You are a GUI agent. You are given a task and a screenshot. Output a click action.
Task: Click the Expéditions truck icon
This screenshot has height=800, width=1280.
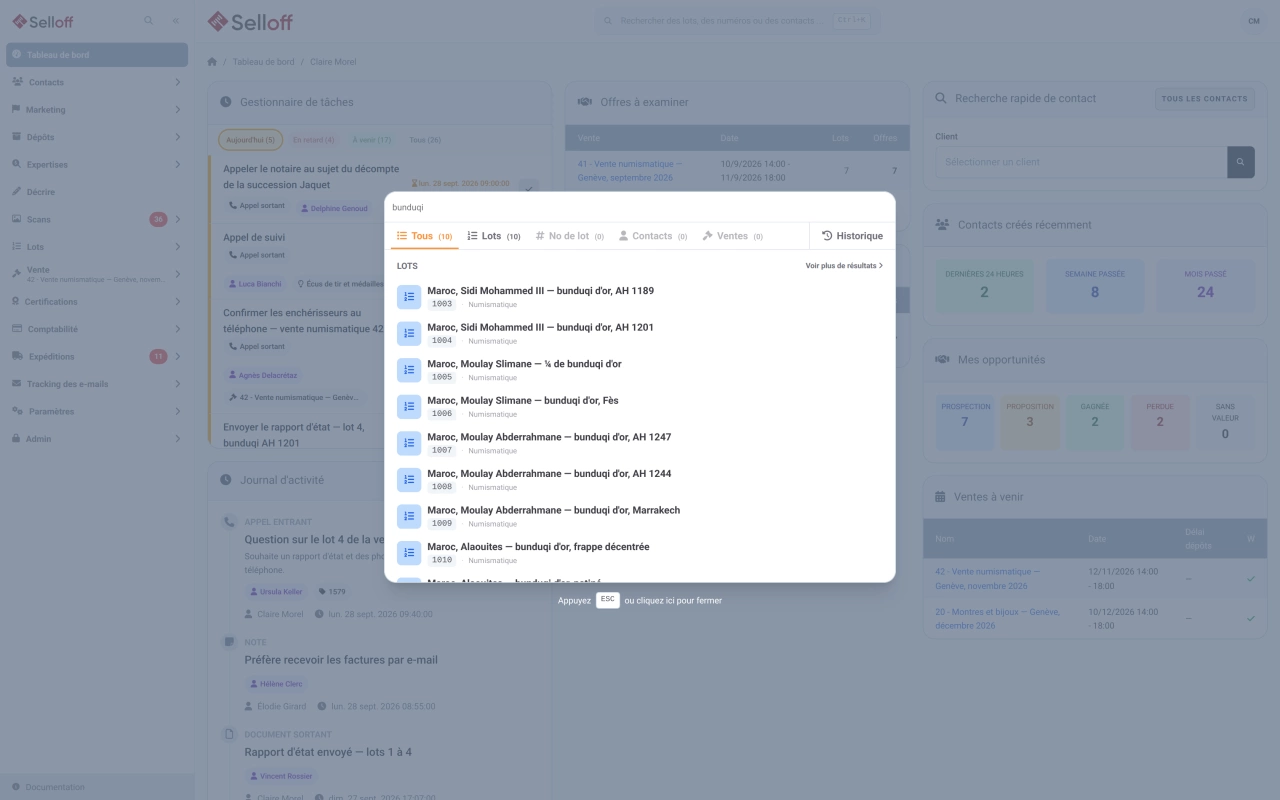(18, 356)
